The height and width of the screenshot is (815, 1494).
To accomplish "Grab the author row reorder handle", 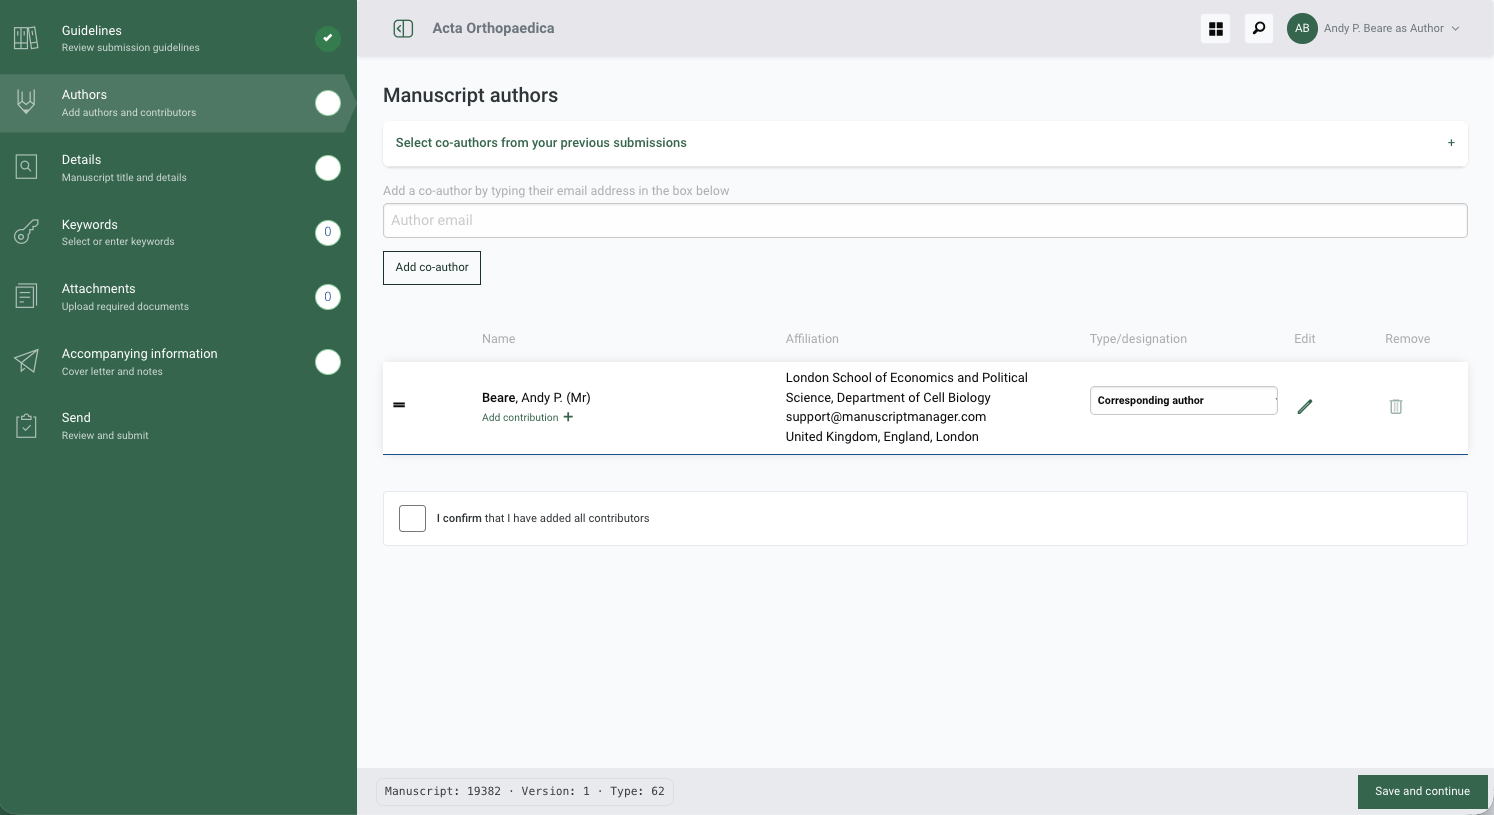I will coord(399,405).
